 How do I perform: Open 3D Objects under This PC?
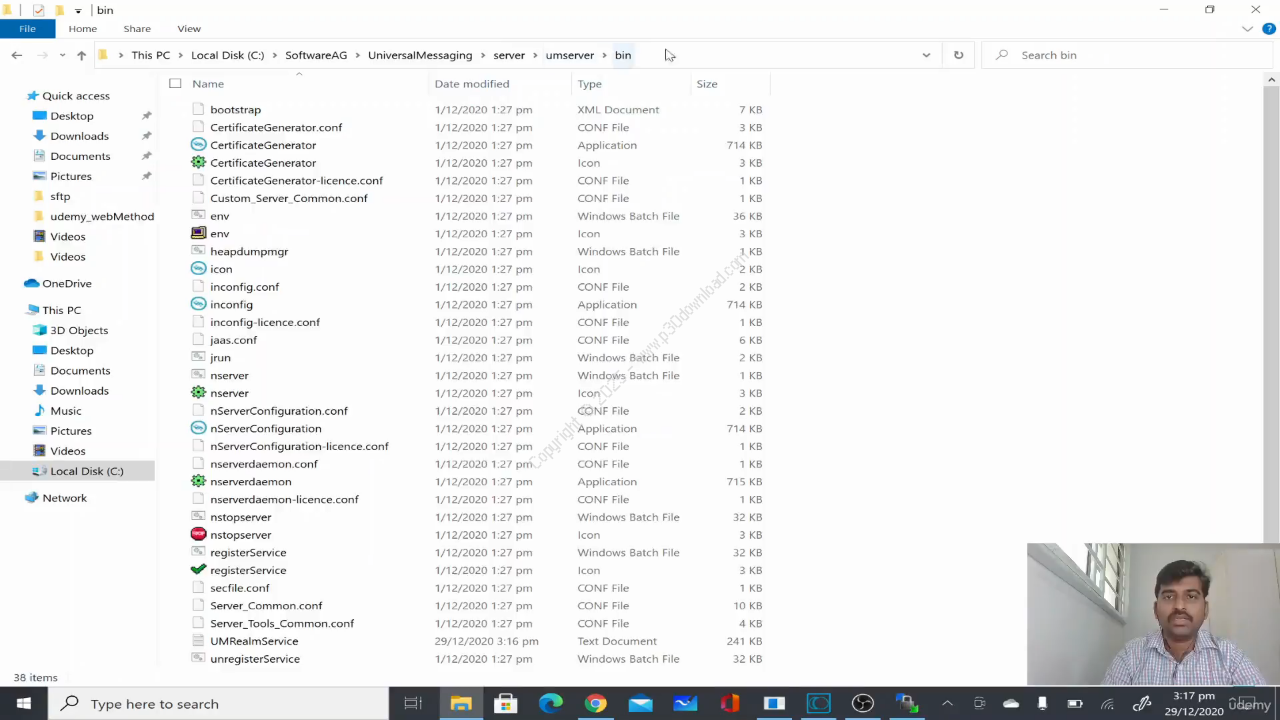(x=79, y=330)
